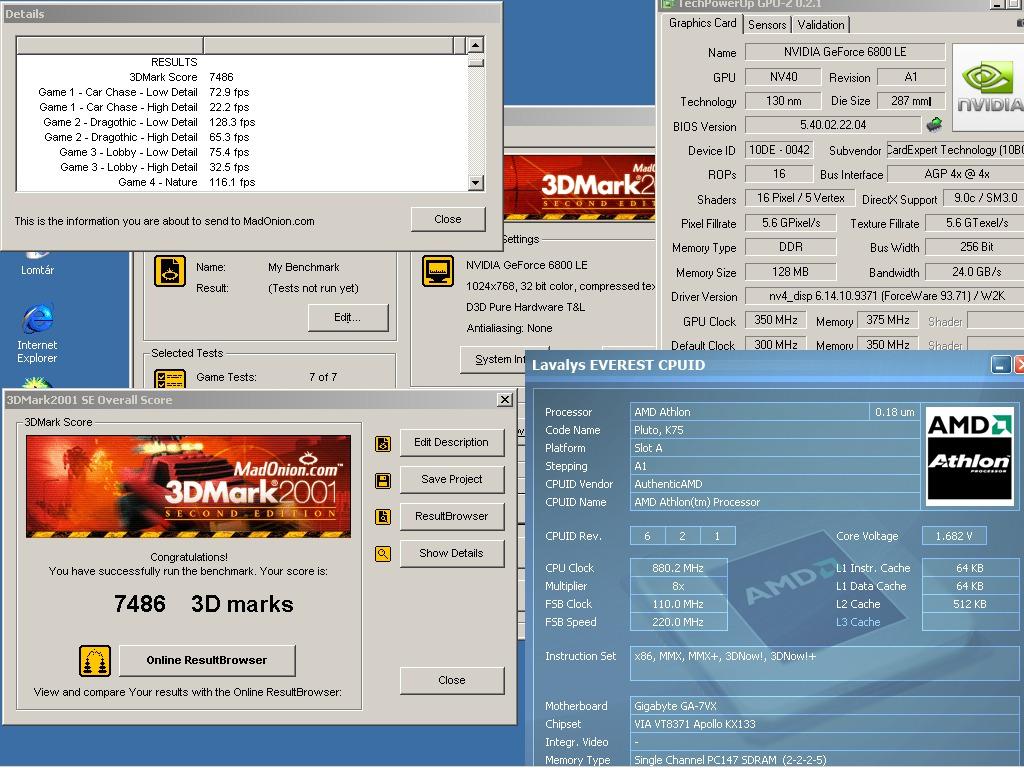
Task: Click the project document icon beside Name
Action: pyautogui.click(x=170, y=271)
